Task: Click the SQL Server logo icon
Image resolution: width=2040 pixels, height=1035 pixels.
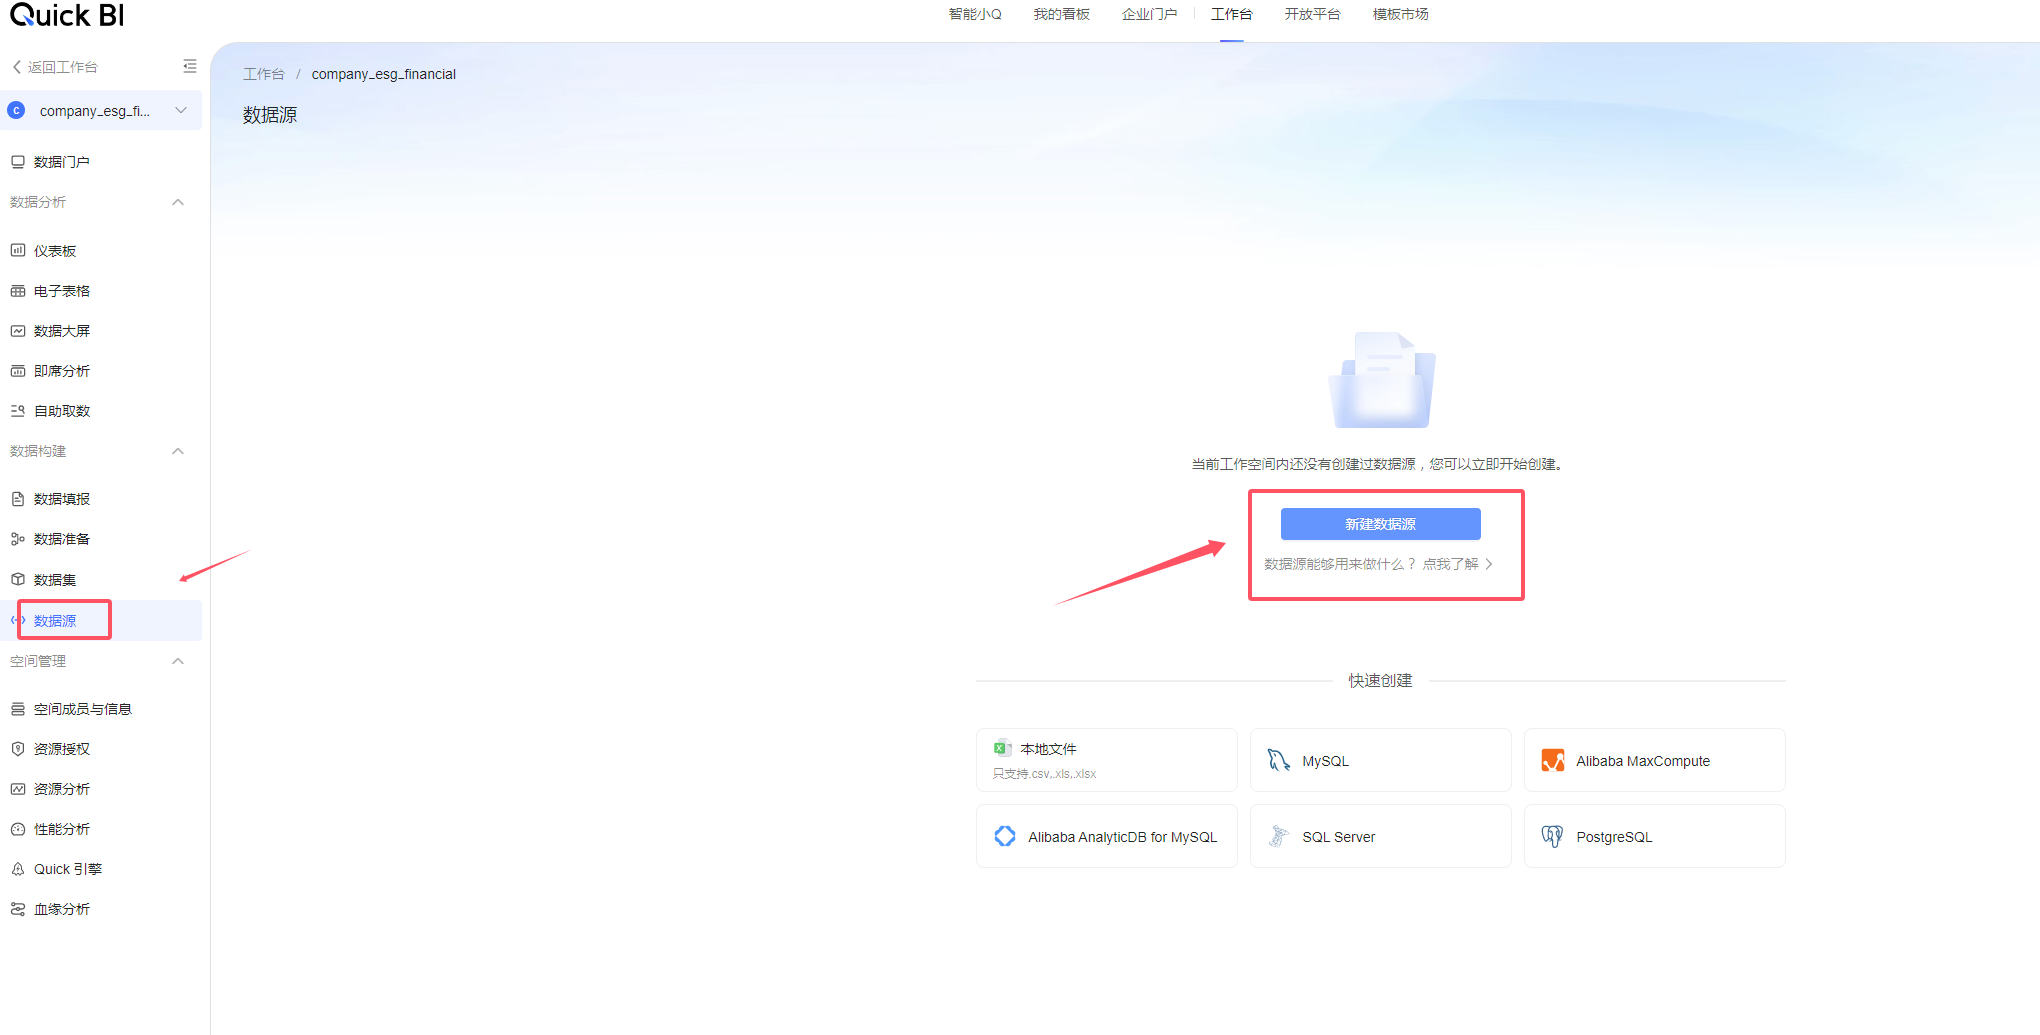Action: point(1278,836)
